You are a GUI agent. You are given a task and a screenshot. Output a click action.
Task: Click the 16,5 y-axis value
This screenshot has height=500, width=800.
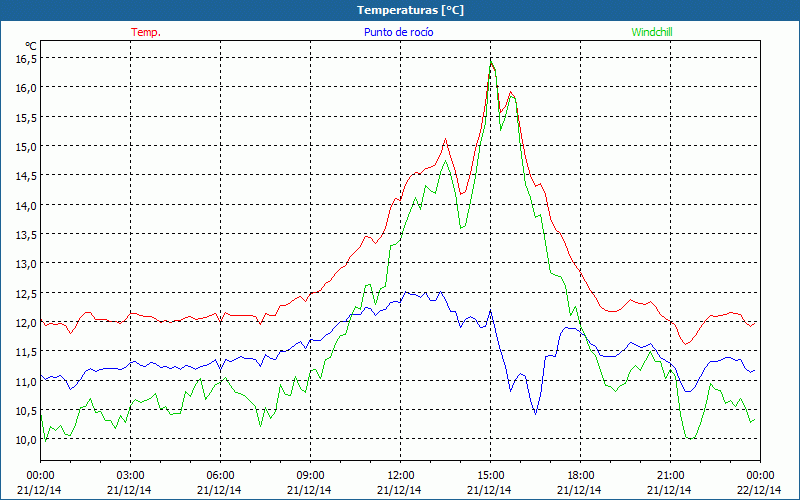pyautogui.click(x=27, y=59)
